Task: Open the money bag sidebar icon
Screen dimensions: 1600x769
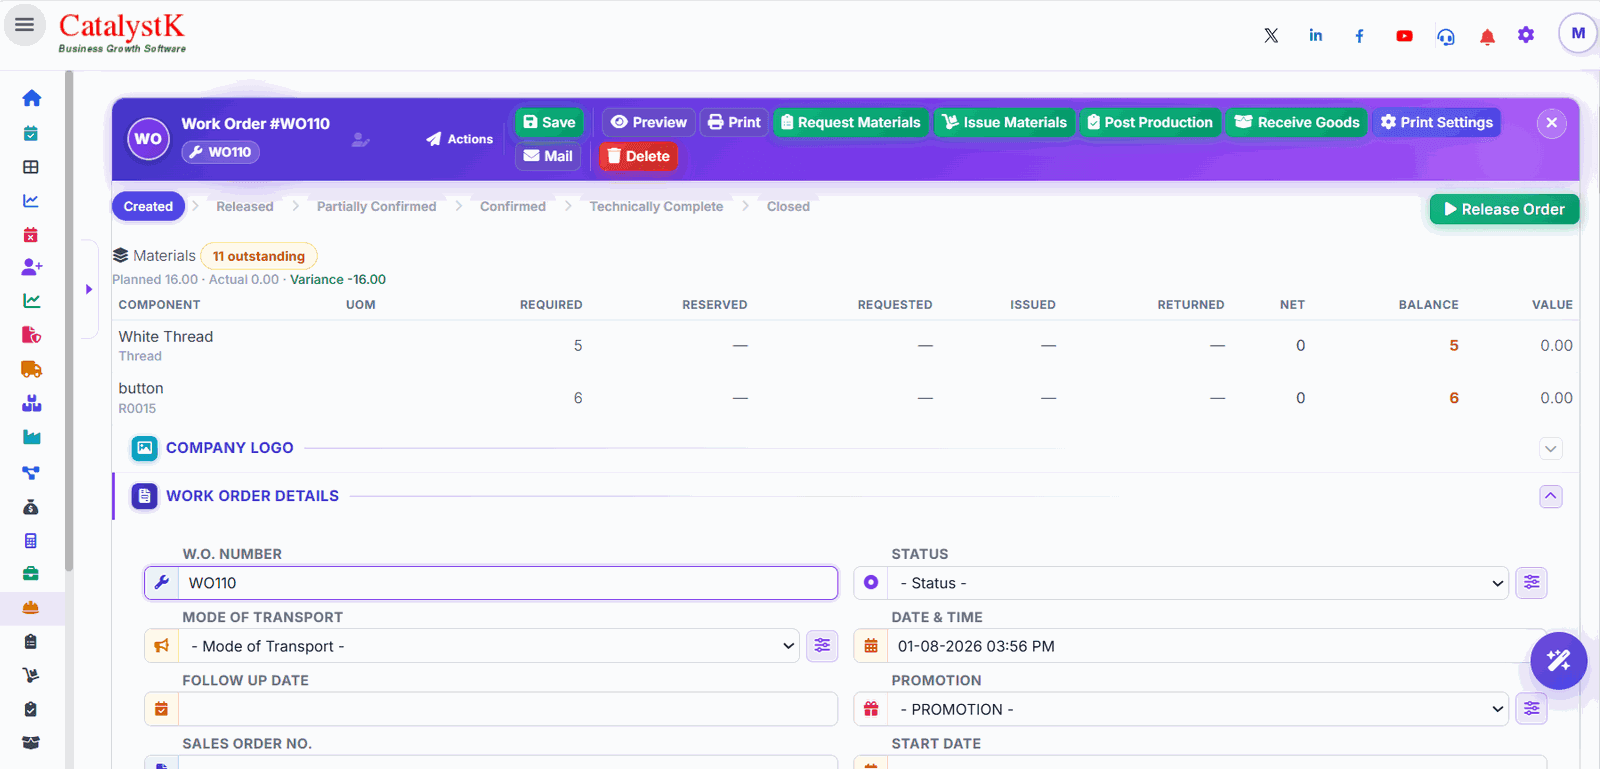Action: click(x=31, y=507)
